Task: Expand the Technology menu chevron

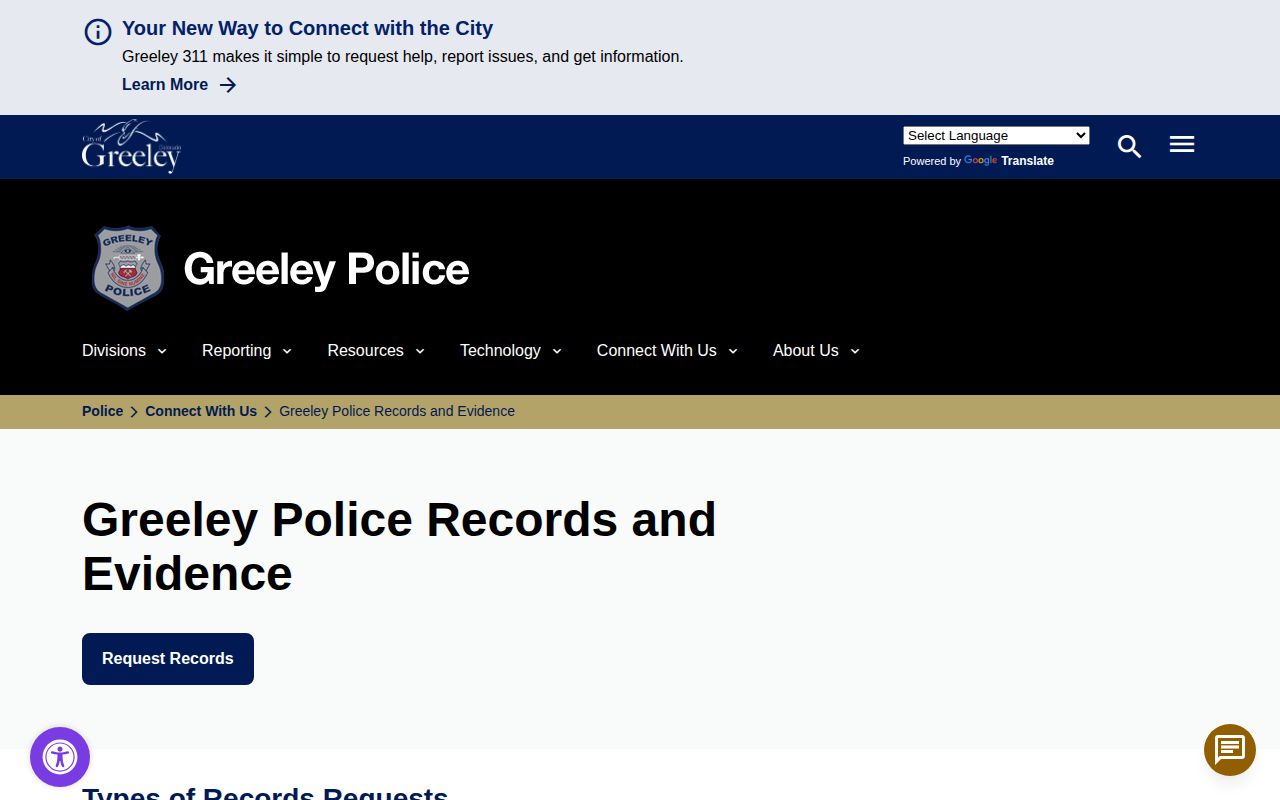Action: [557, 351]
